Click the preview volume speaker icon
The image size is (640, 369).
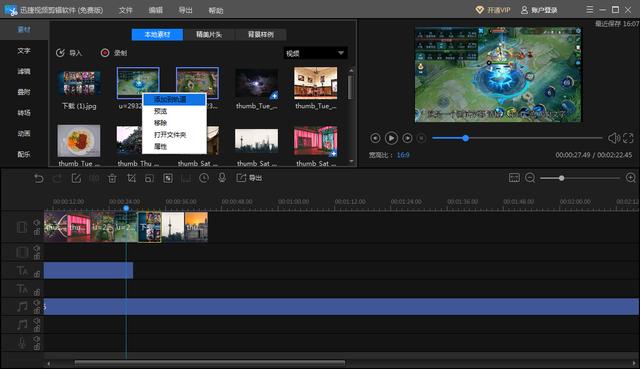tap(613, 138)
